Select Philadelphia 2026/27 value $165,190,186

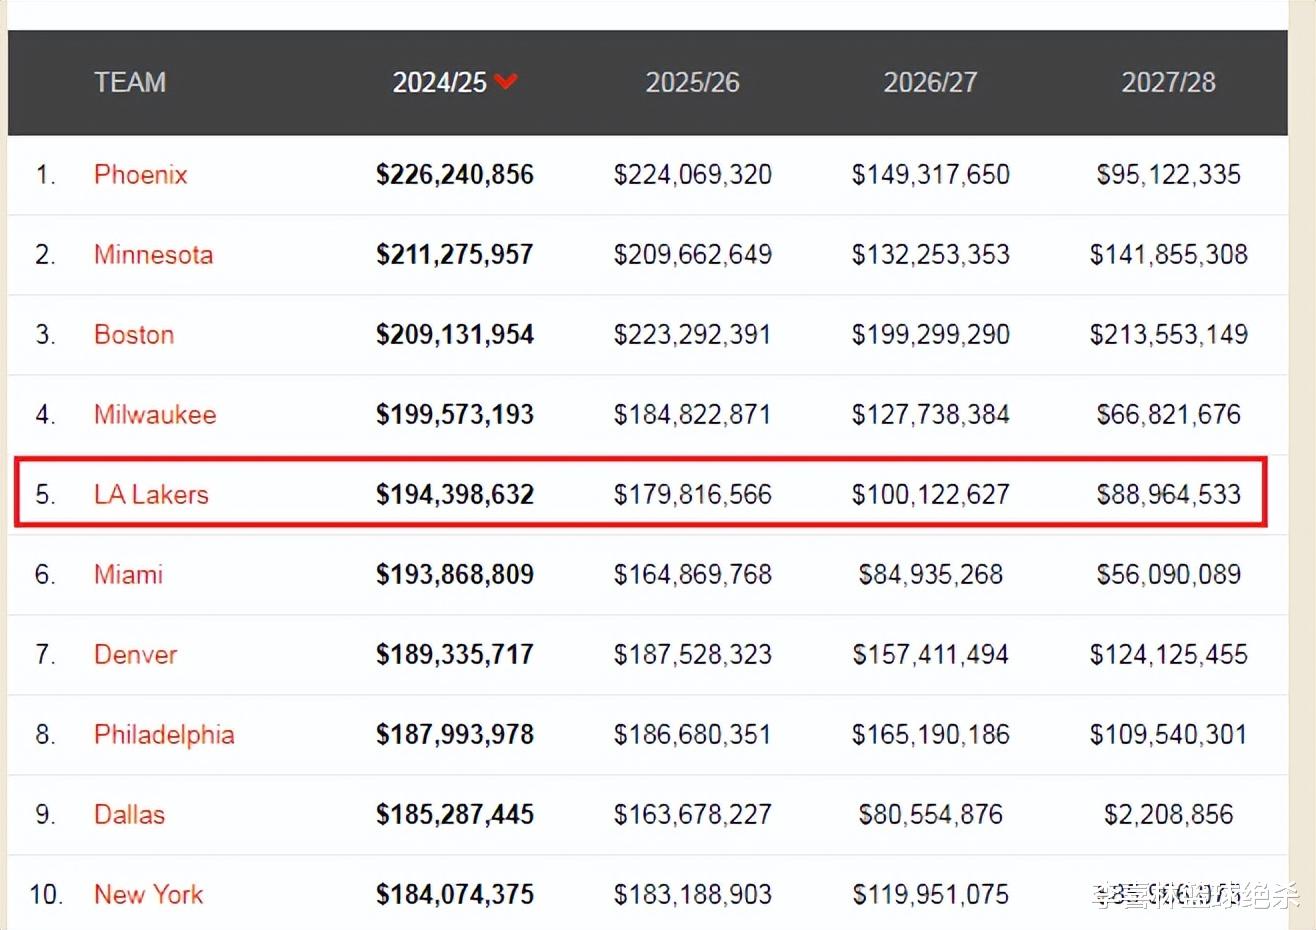(x=931, y=734)
